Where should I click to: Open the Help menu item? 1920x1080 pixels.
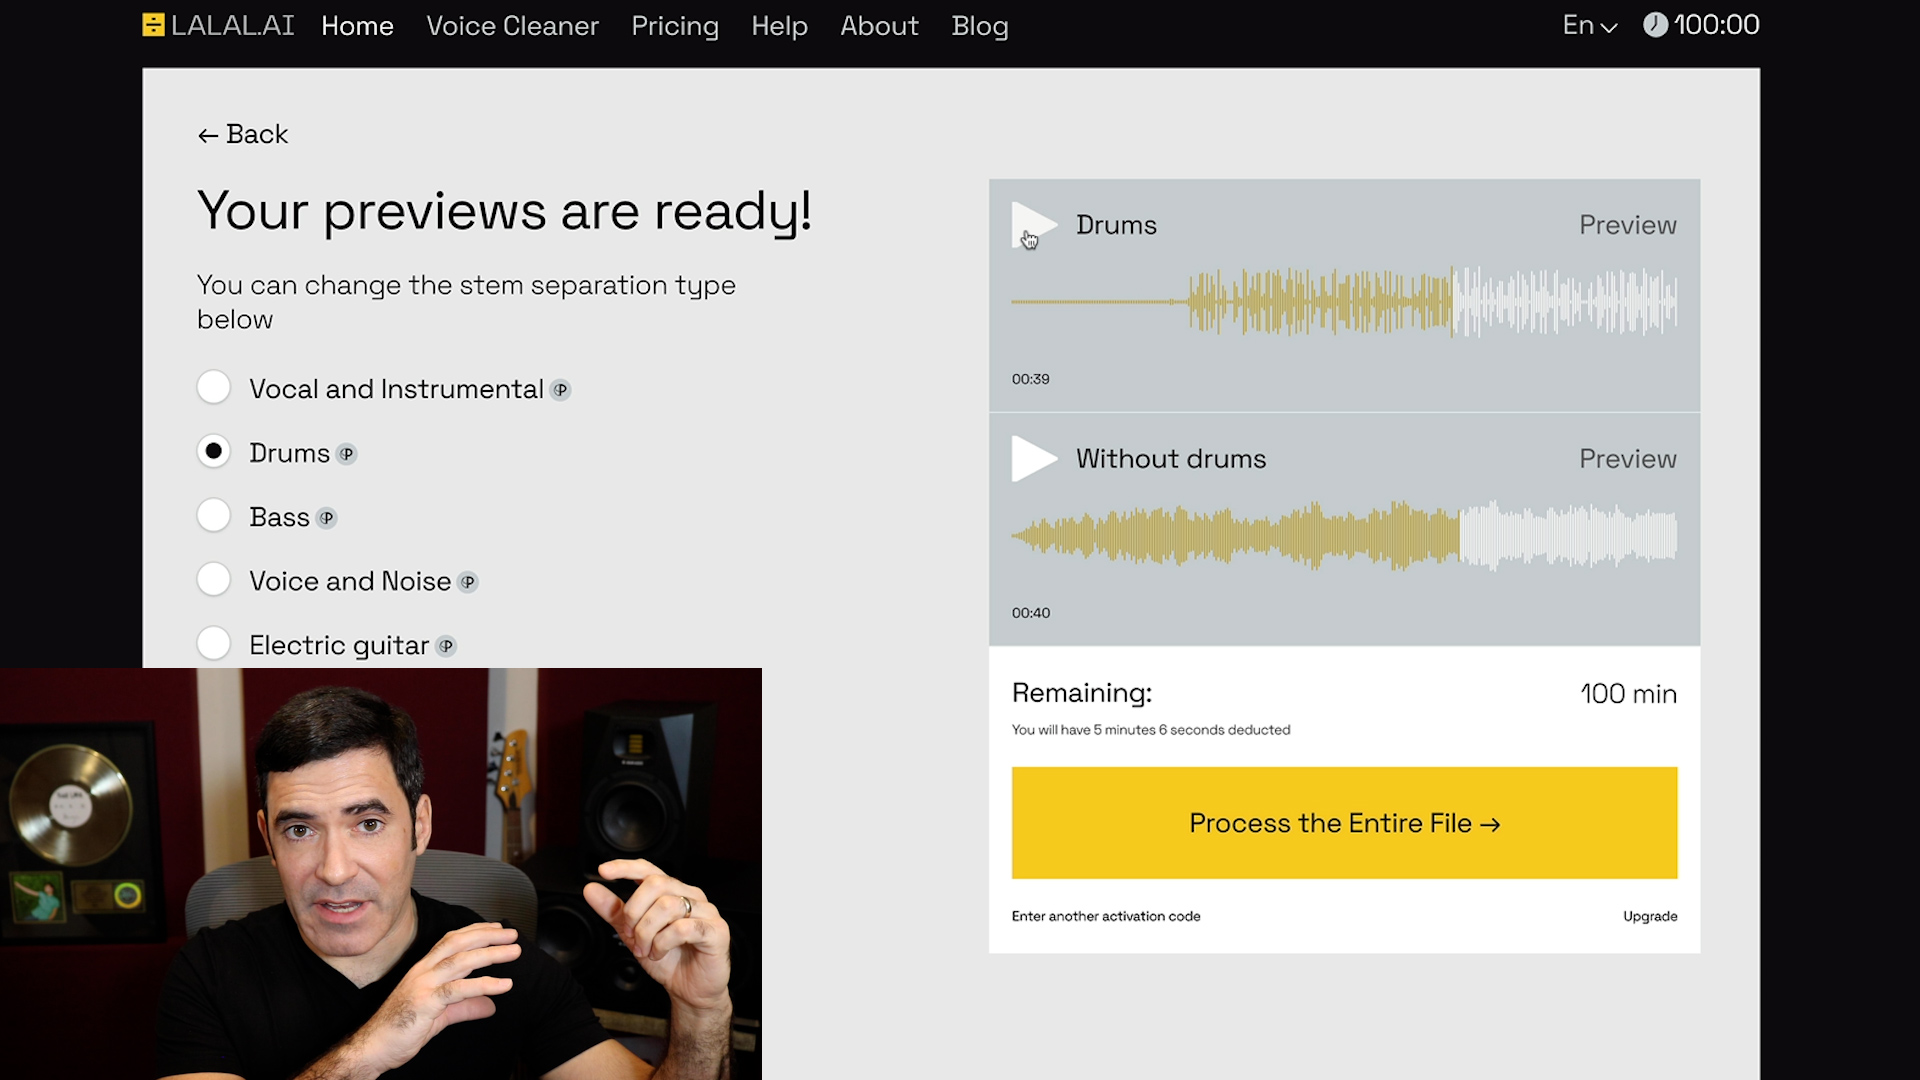(x=779, y=26)
